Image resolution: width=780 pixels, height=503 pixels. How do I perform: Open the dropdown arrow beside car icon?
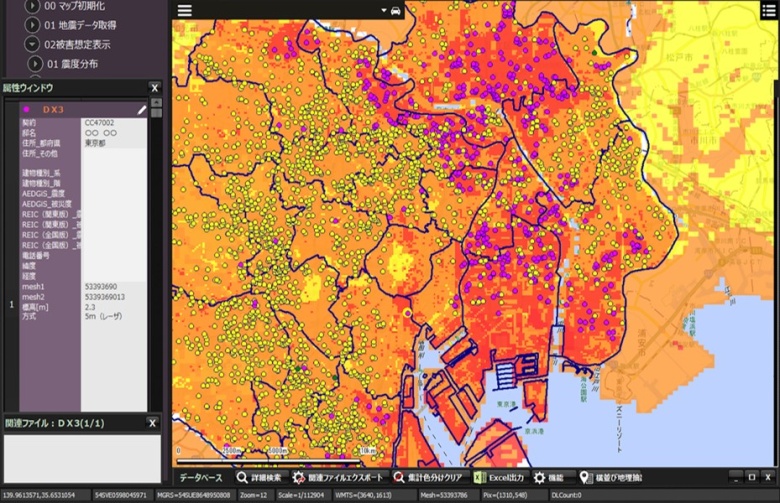[384, 10]
